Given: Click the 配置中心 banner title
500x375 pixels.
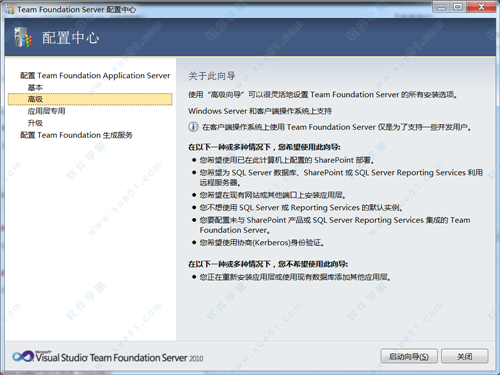Looking at the screenshot, I should pos(70,38).
